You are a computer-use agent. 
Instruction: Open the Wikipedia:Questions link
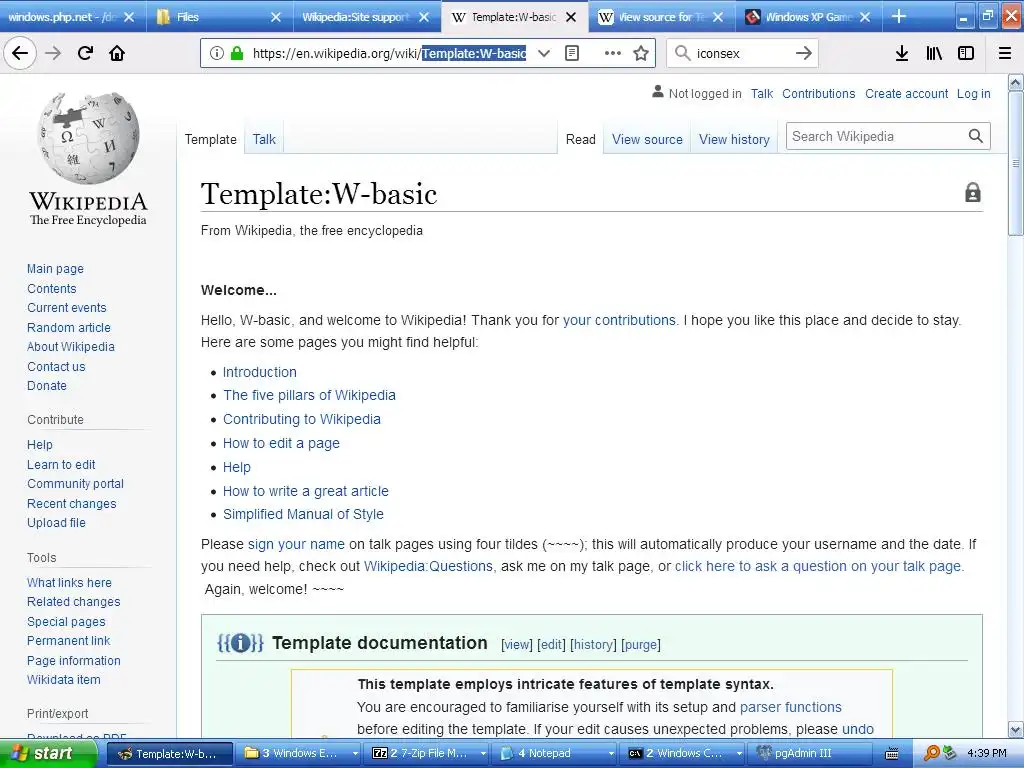click(428, 566)
